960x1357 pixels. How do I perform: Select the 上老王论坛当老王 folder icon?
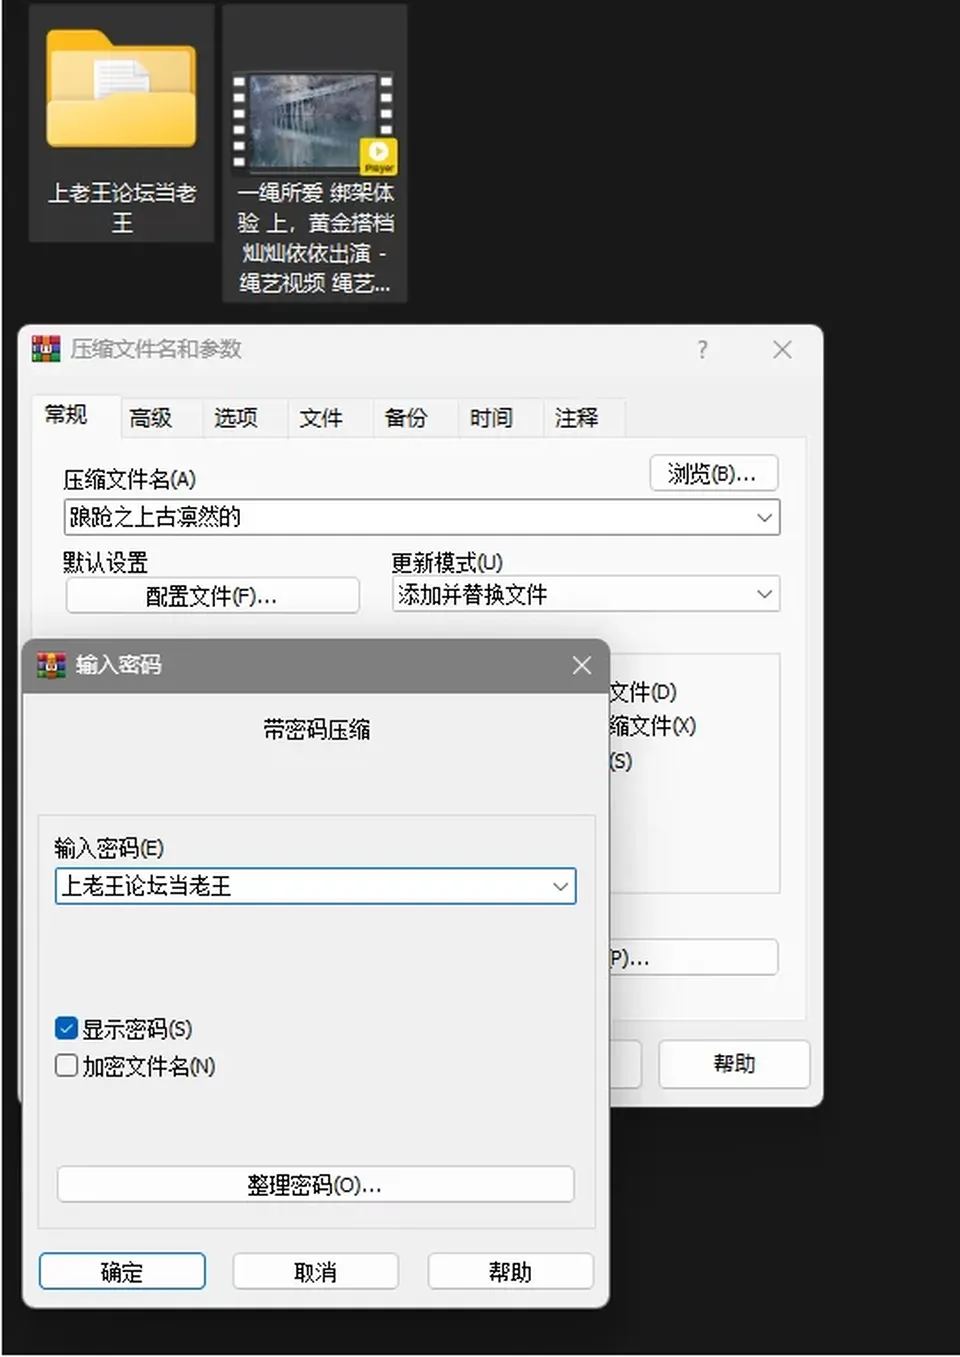click(121, 90)
